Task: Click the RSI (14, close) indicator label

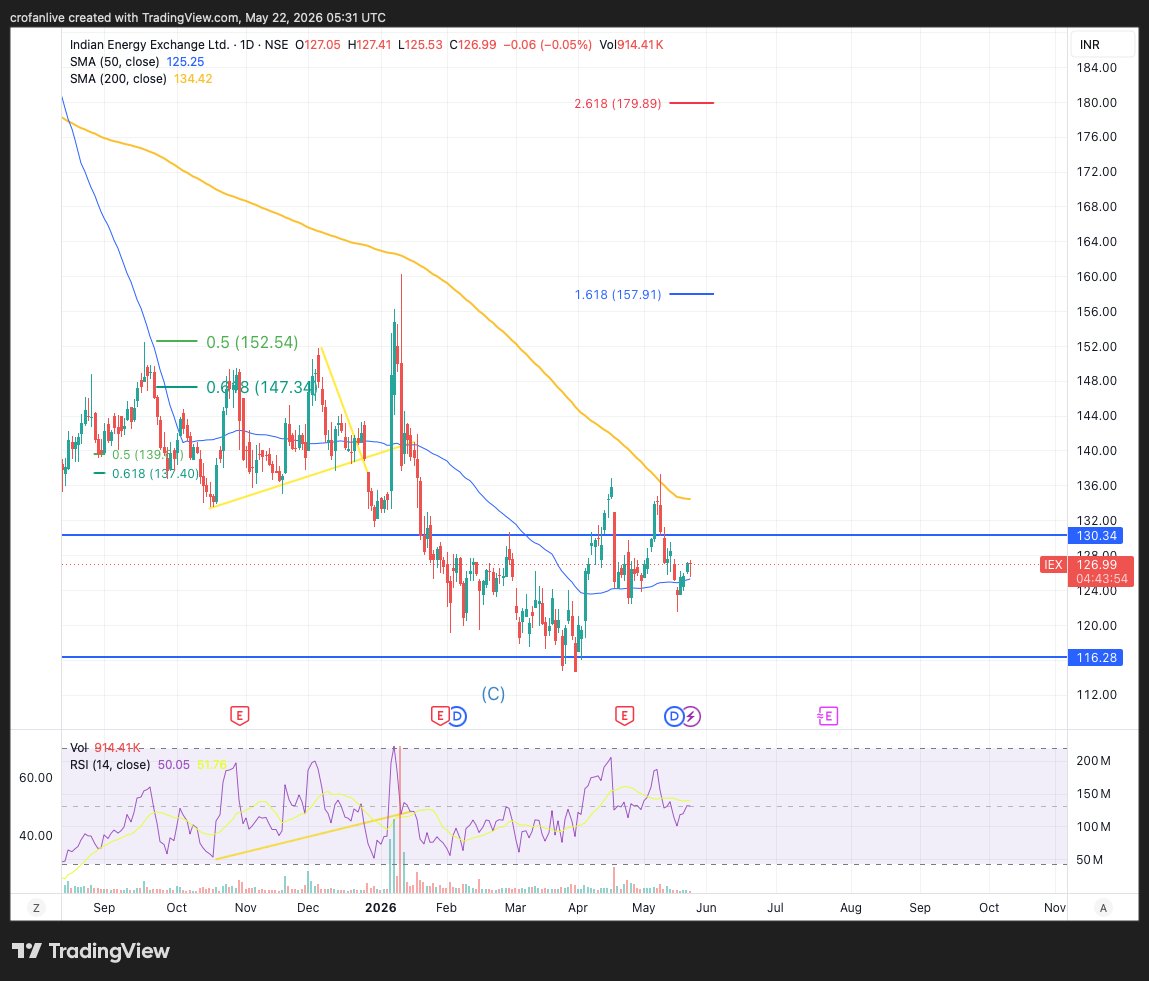Action: coord(110,765)
